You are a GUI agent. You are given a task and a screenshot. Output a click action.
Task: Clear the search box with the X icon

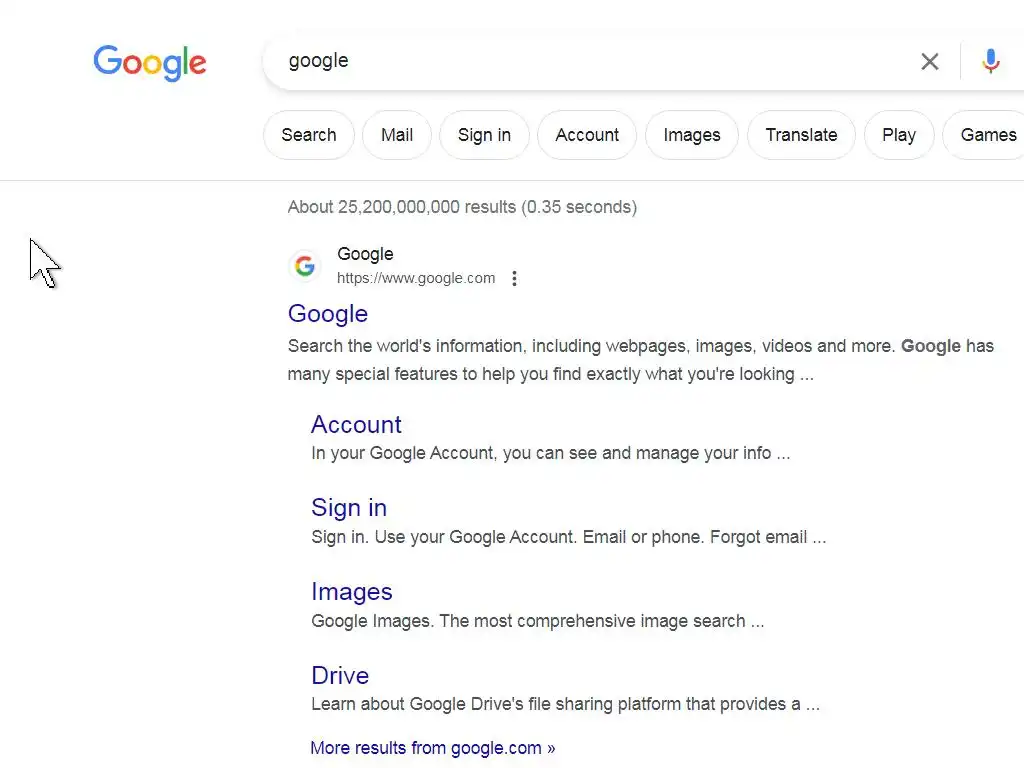929,61
